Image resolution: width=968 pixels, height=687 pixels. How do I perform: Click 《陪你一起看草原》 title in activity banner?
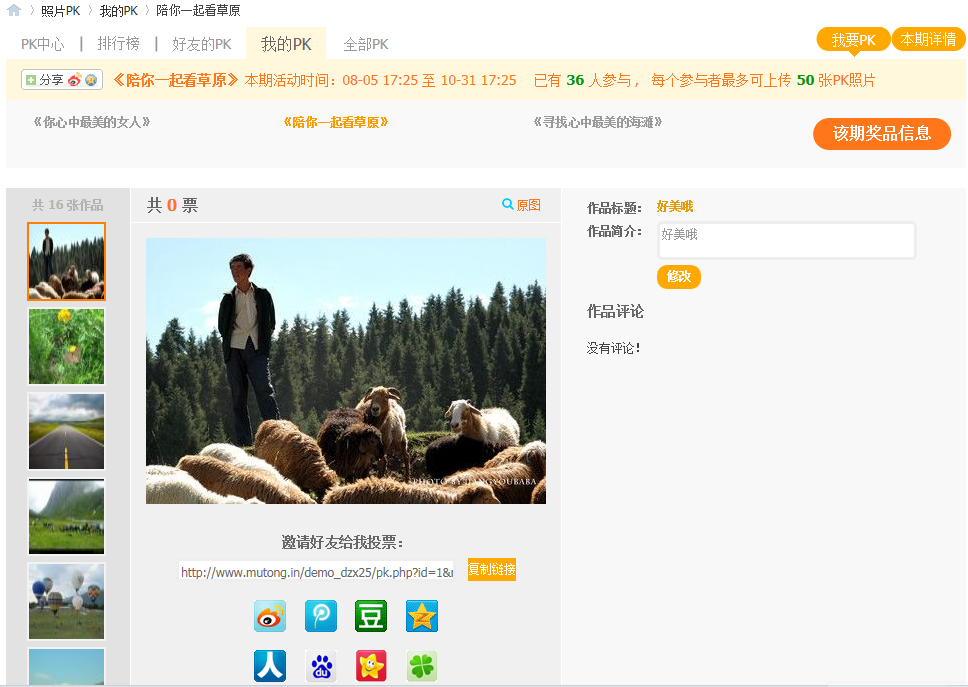tap(176, 80)
